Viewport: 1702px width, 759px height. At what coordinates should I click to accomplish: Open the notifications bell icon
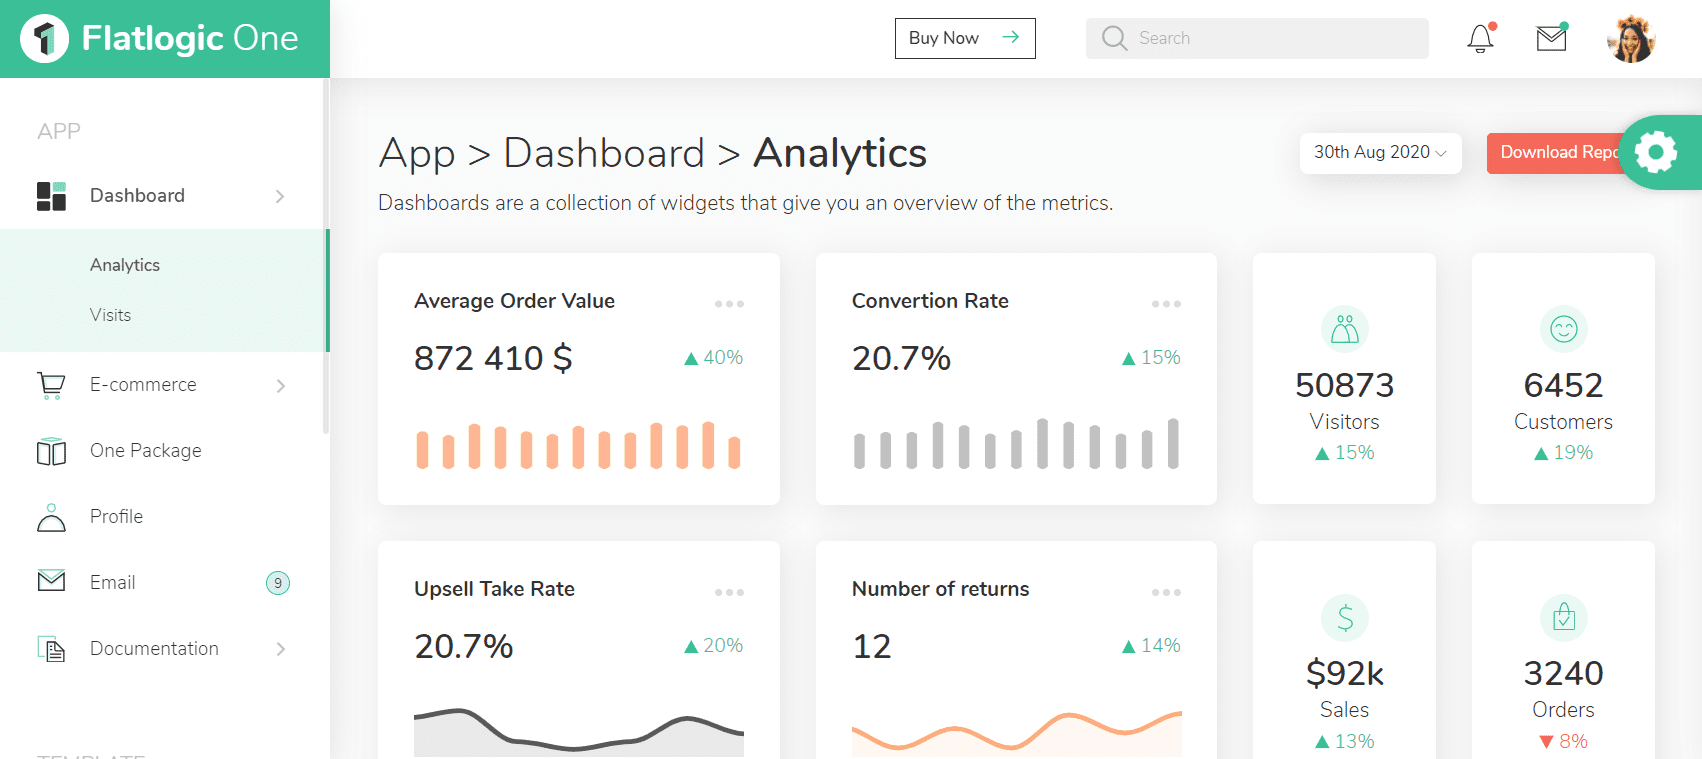[x=1479, y=38]
